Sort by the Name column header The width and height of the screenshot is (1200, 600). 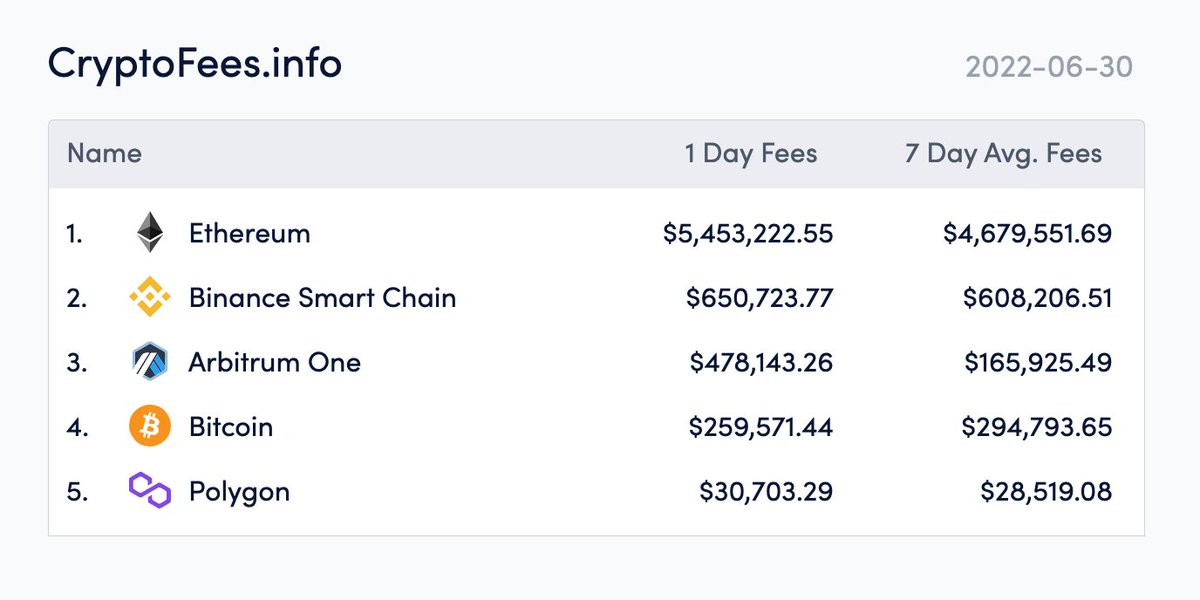(104, 154)
